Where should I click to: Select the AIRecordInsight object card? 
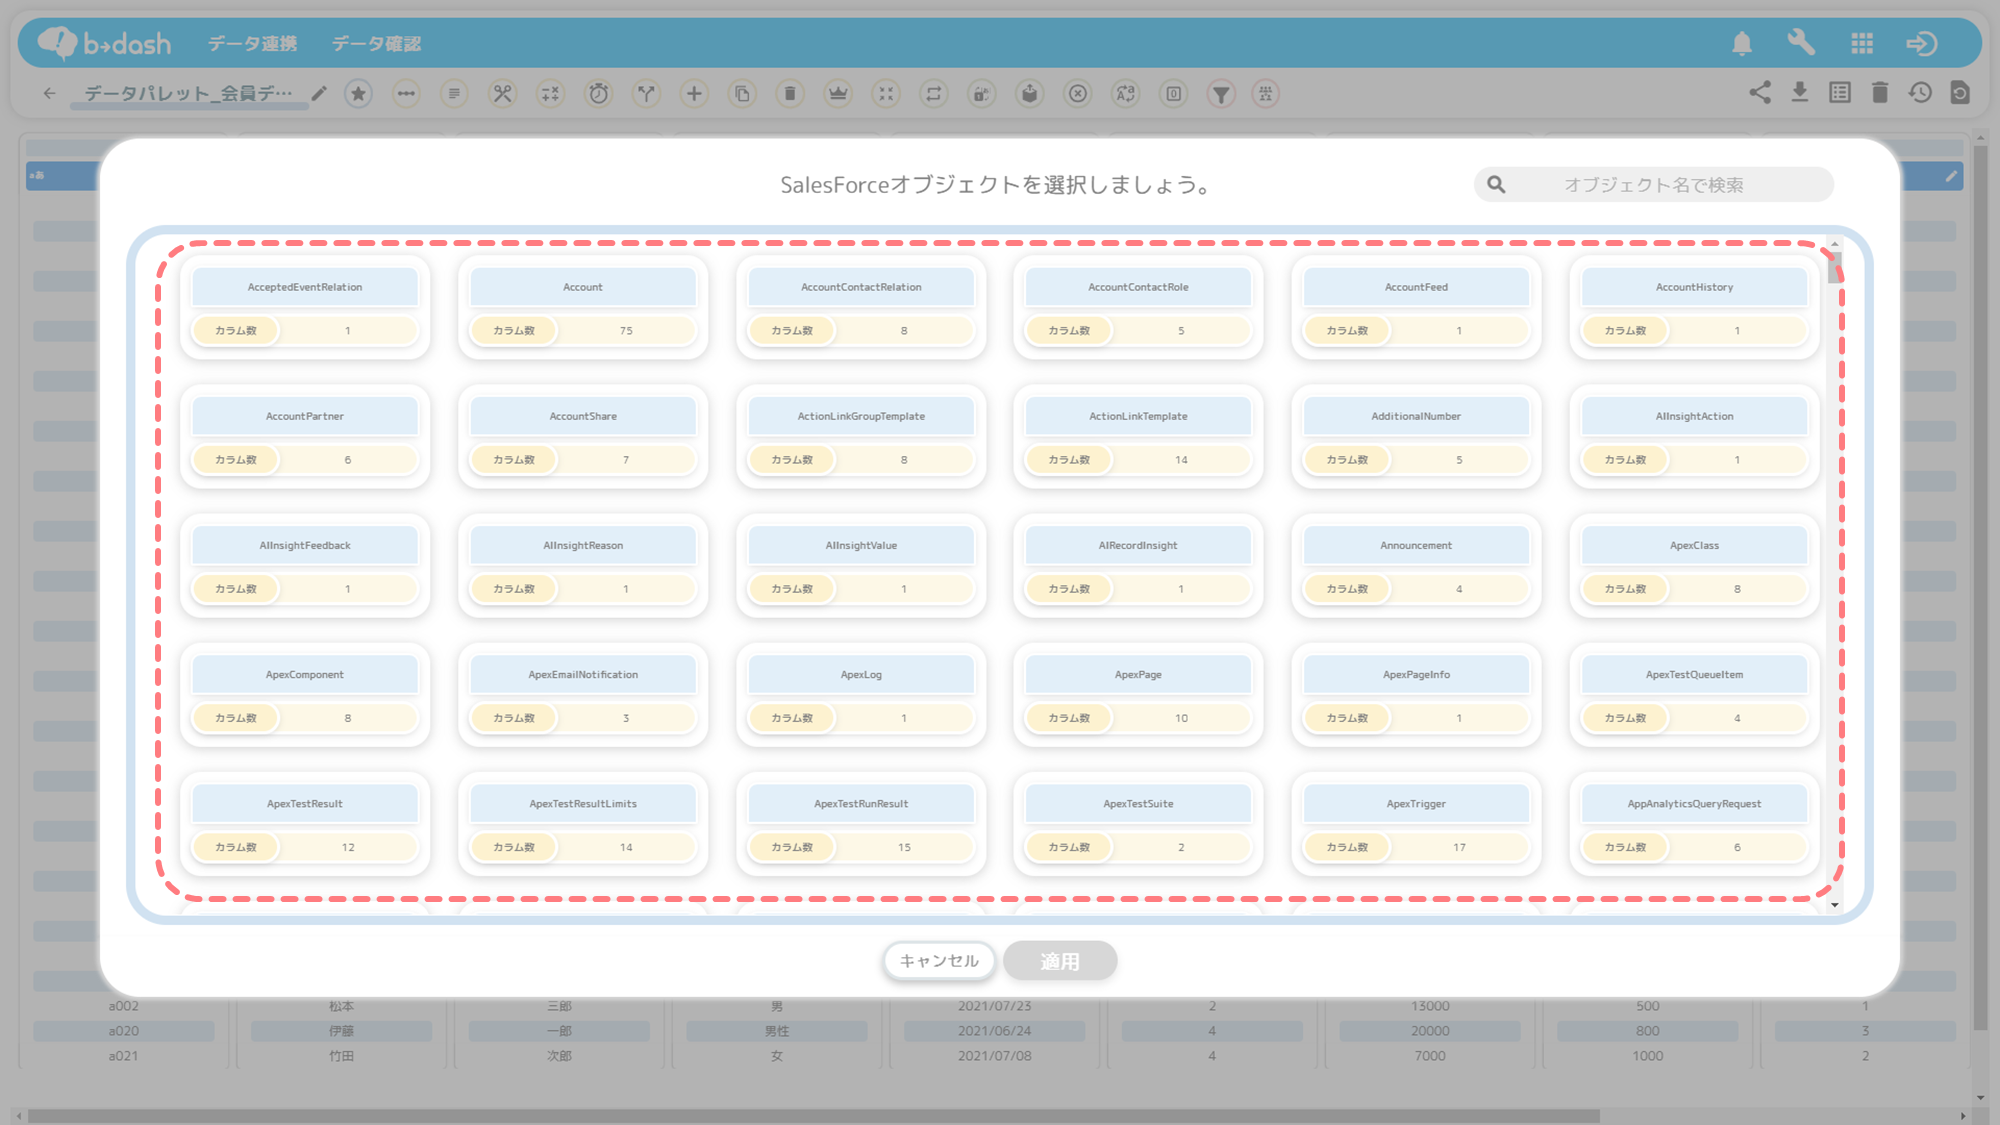tap(1138, 565)
